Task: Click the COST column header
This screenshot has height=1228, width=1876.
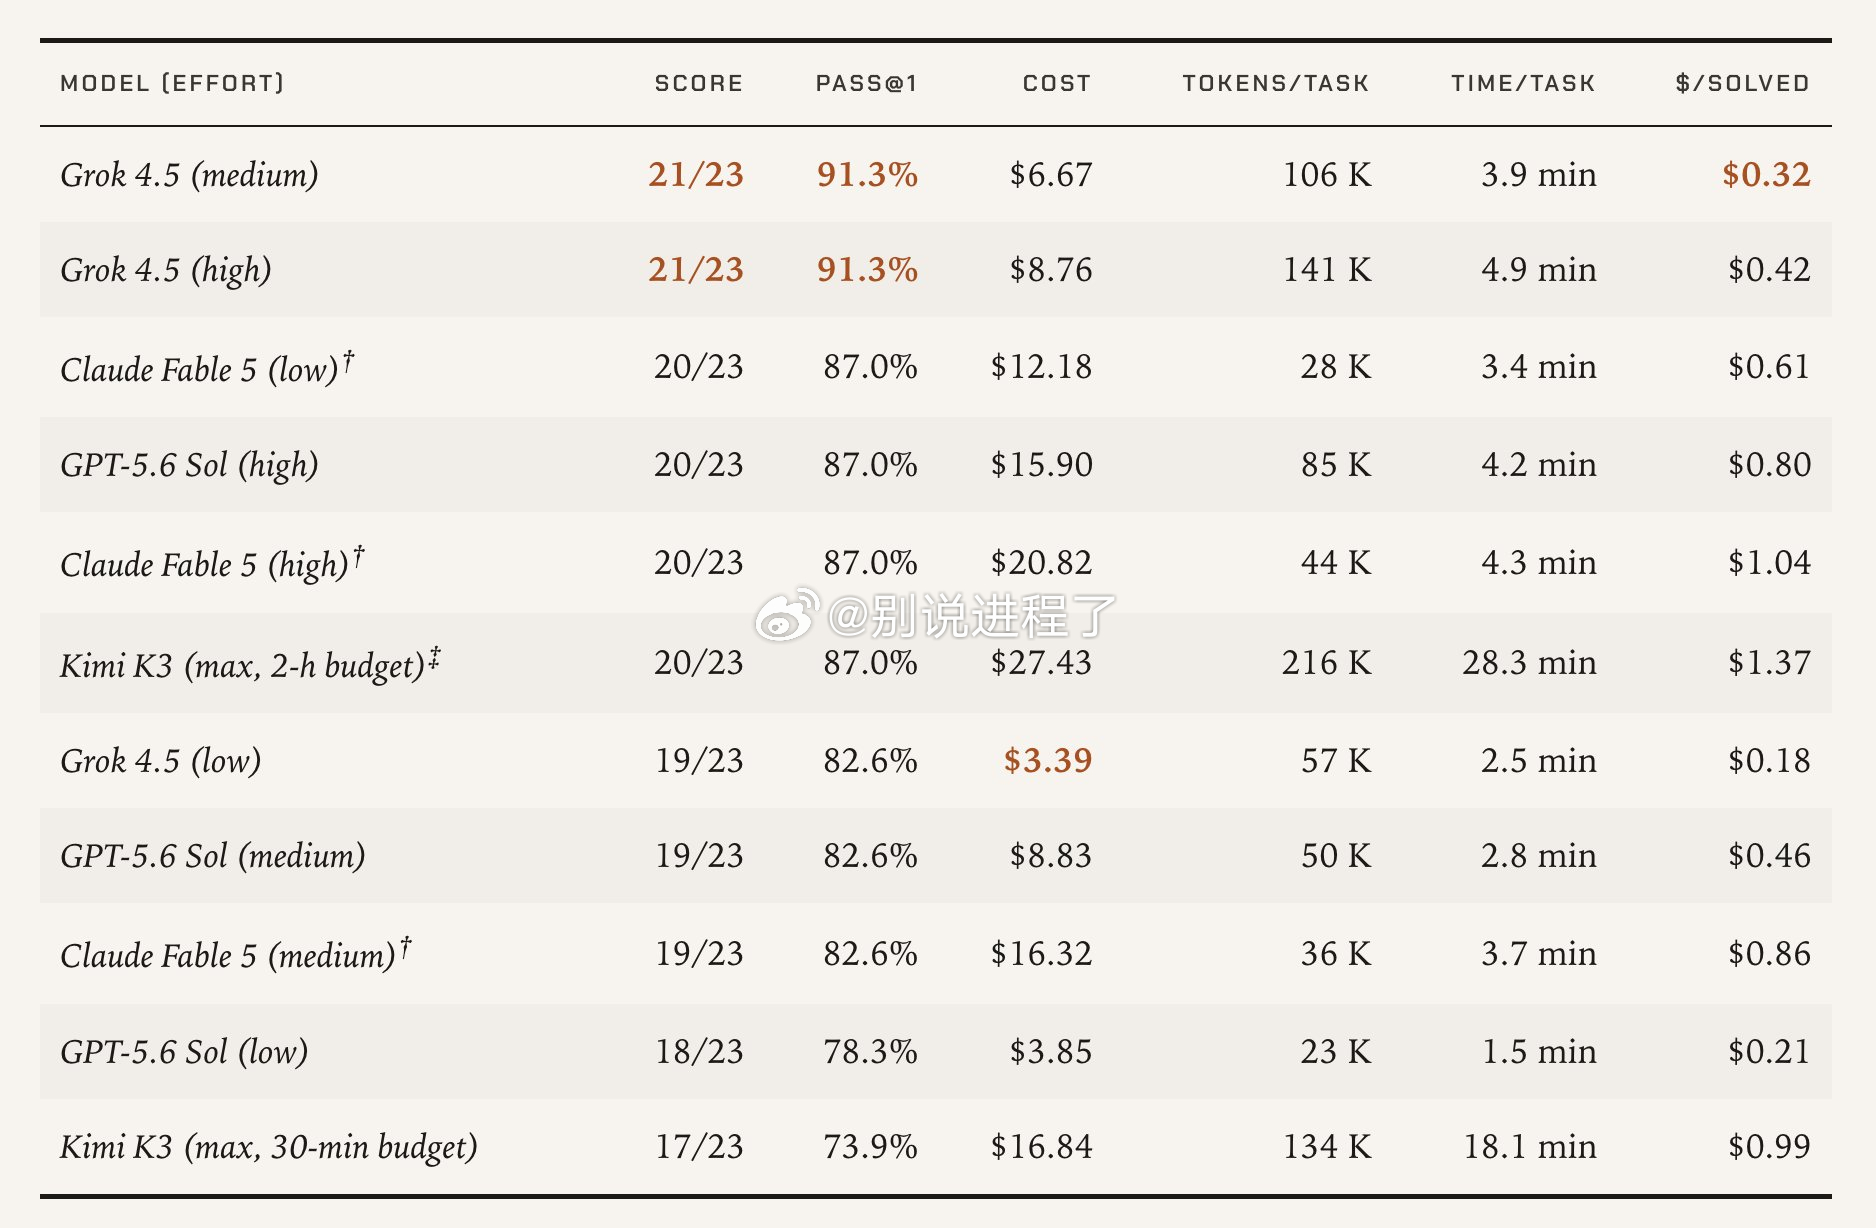Action: [1057, 83]
